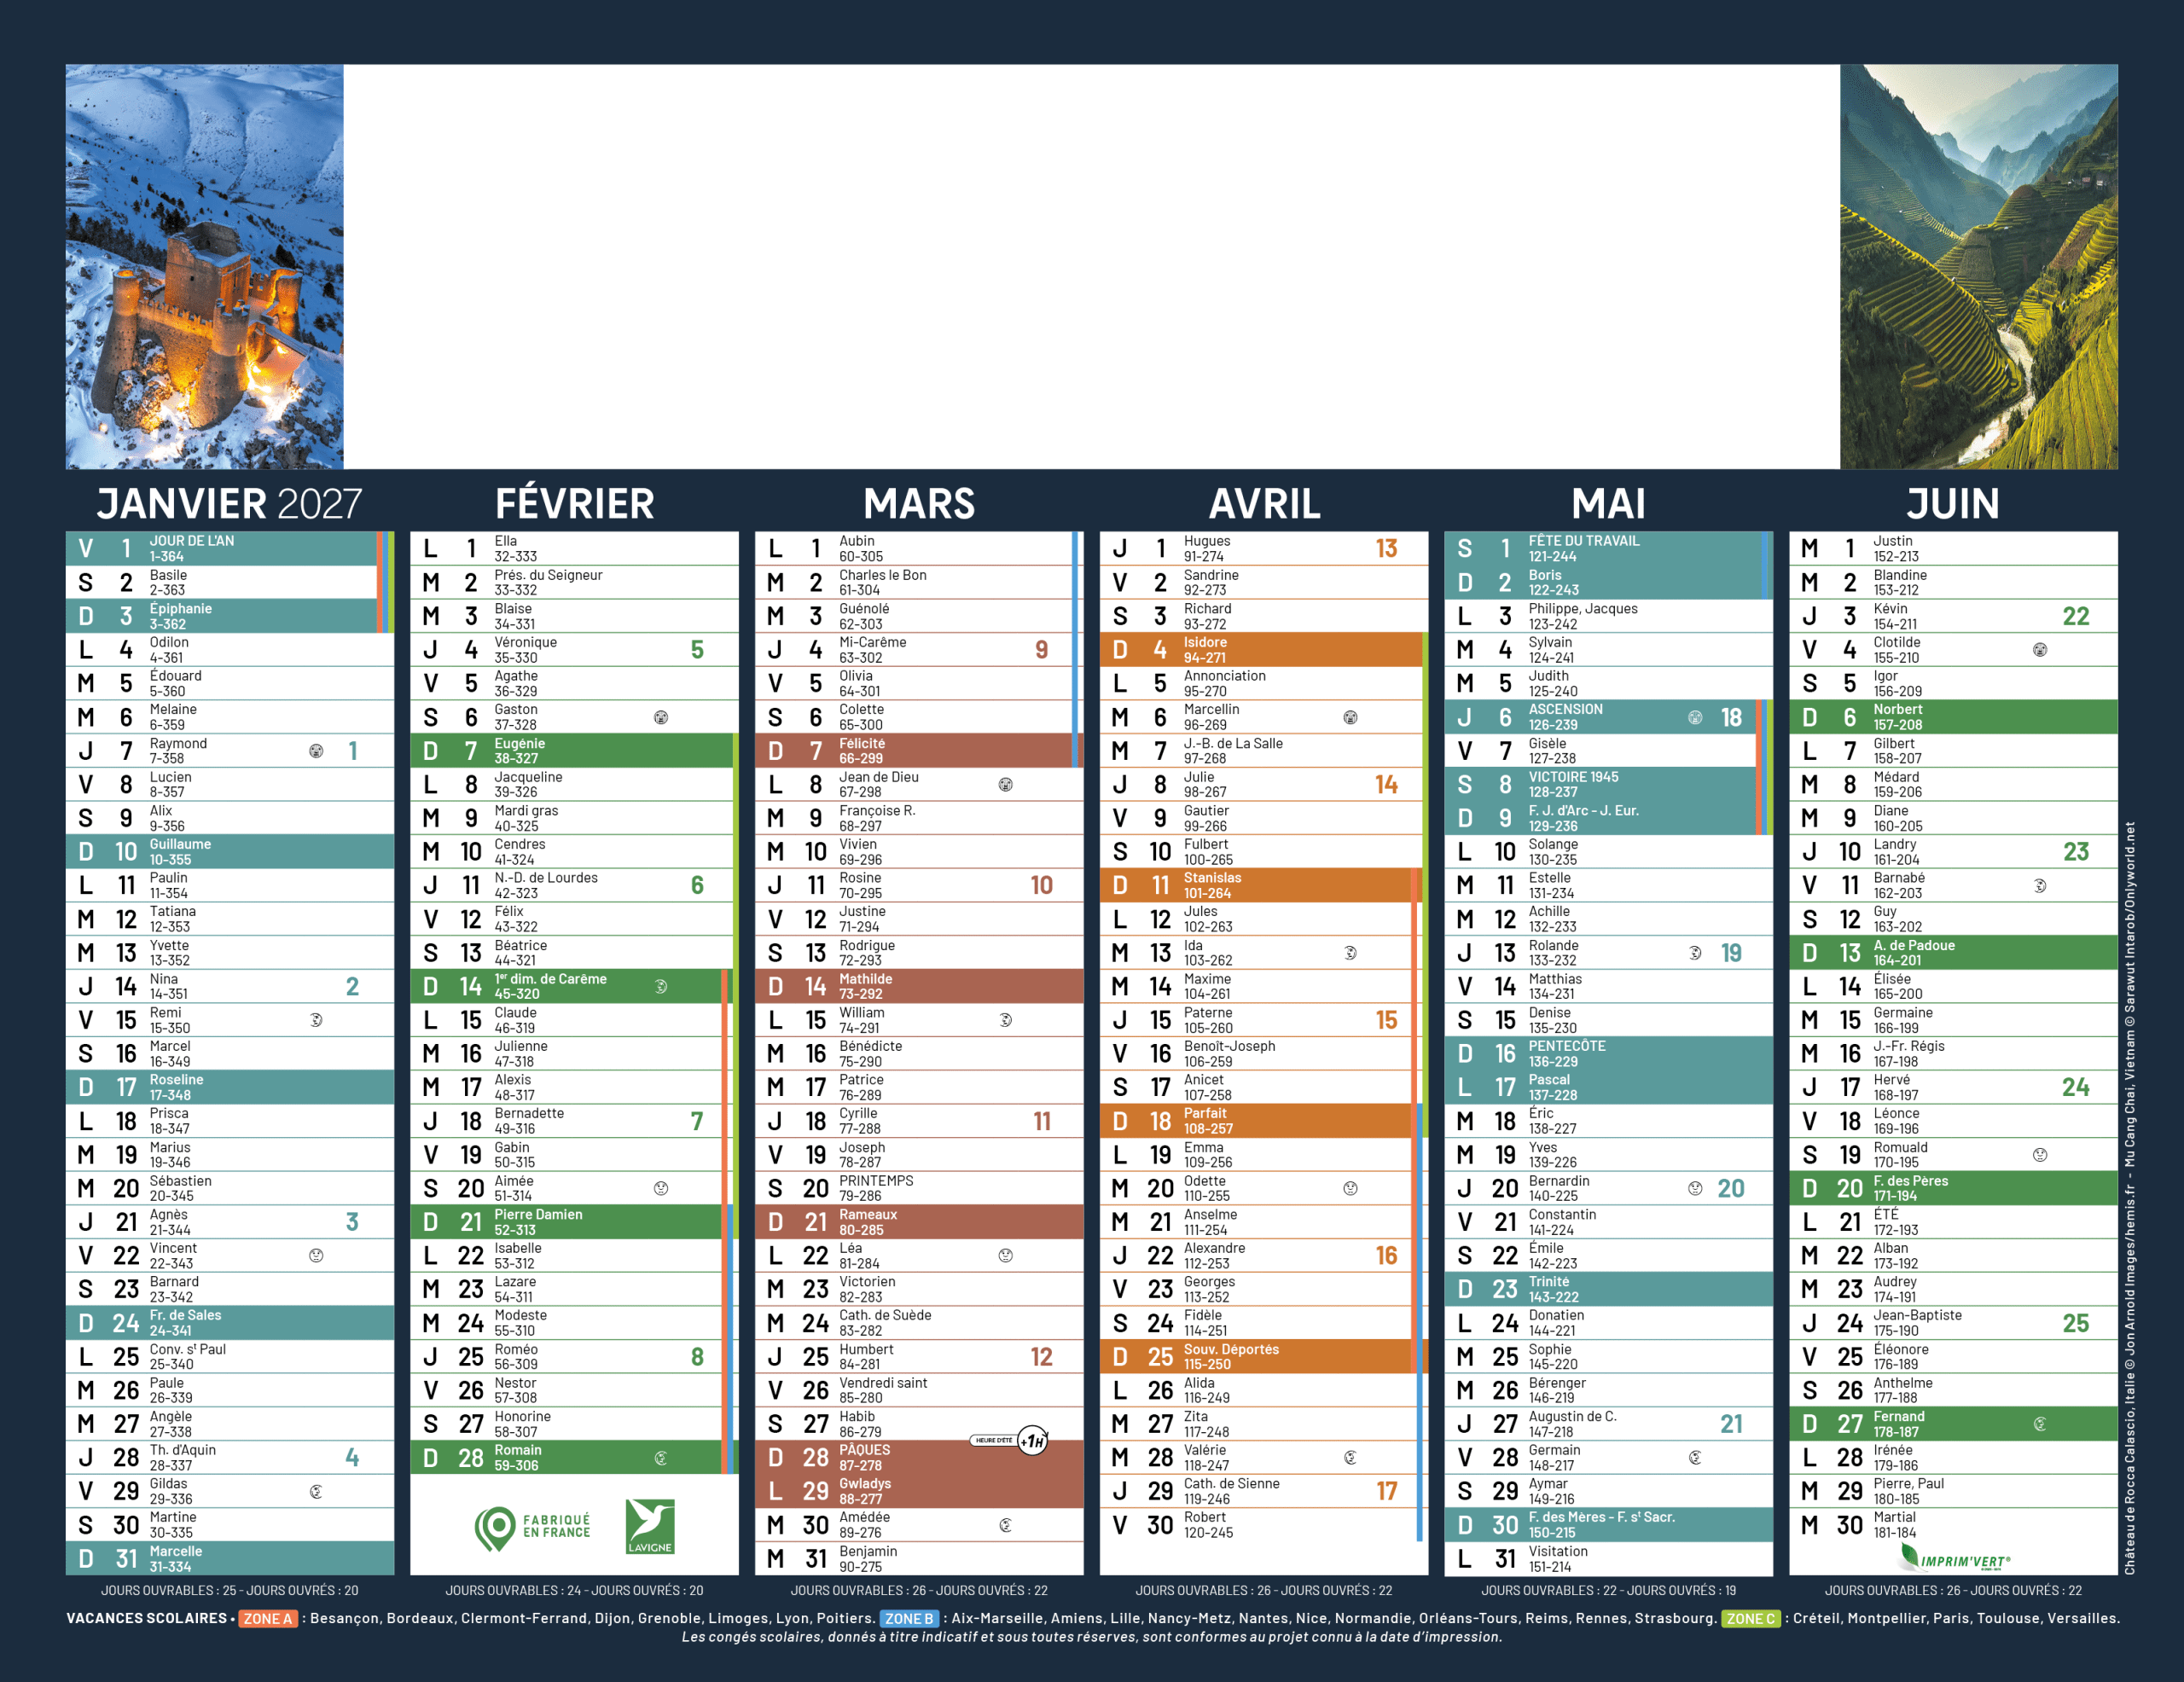The image size is (2184, 1682).
Task: Click the VACANCES SCOLAIRES label
Action: pos(146,1618)
